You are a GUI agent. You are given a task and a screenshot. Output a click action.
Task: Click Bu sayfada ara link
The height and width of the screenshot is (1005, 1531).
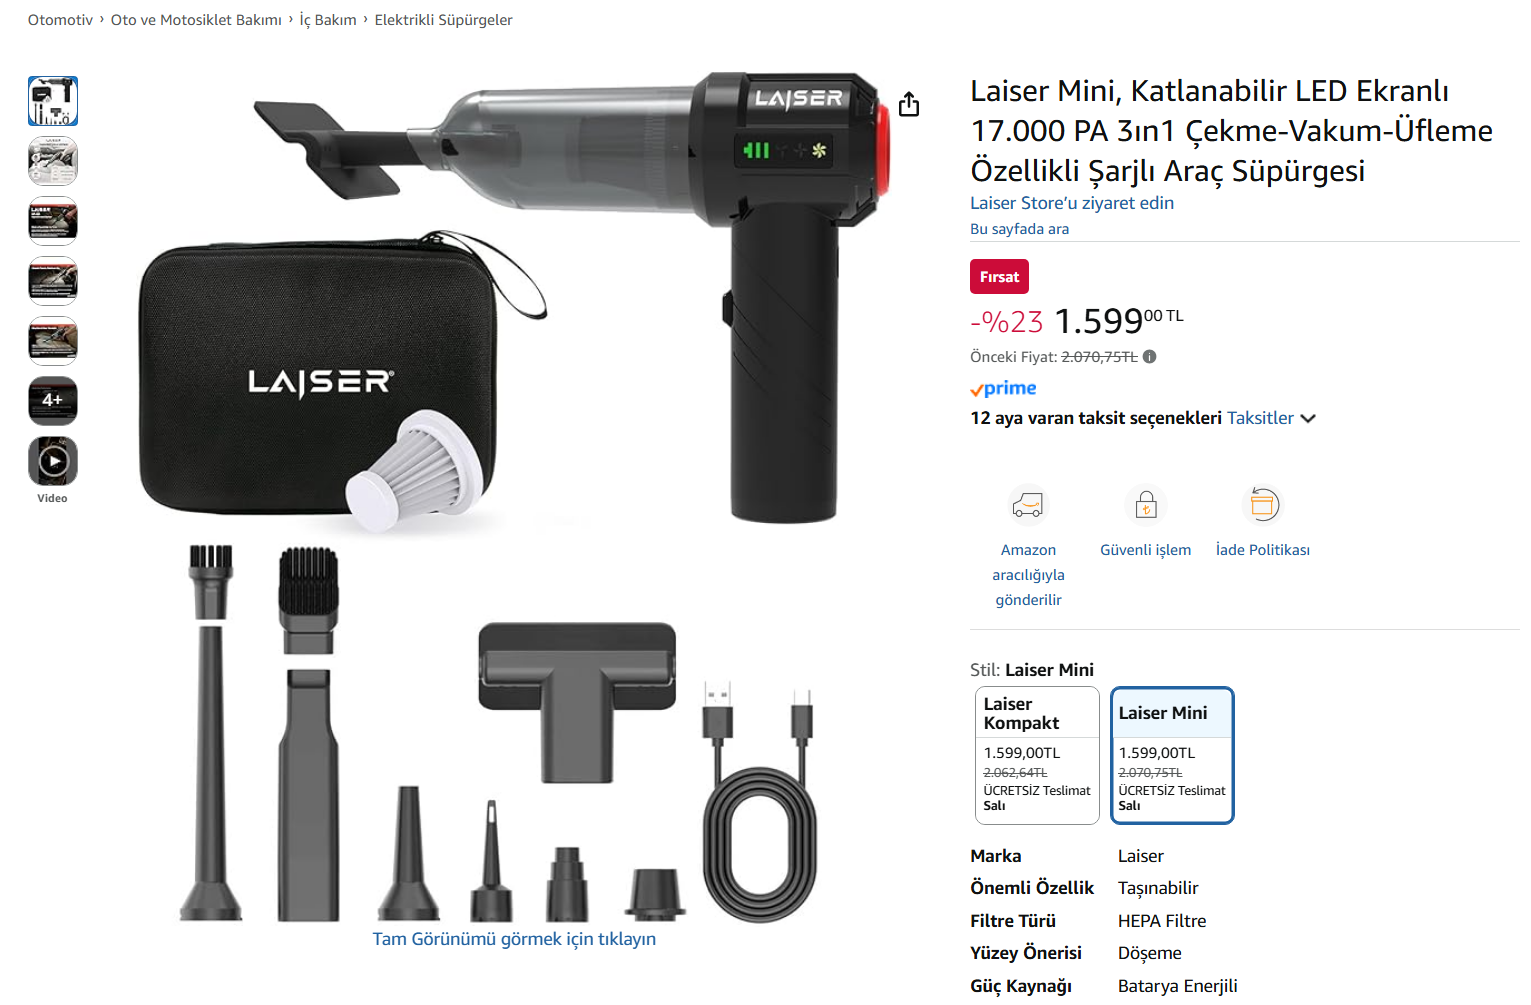click(x=1019, y=229)
